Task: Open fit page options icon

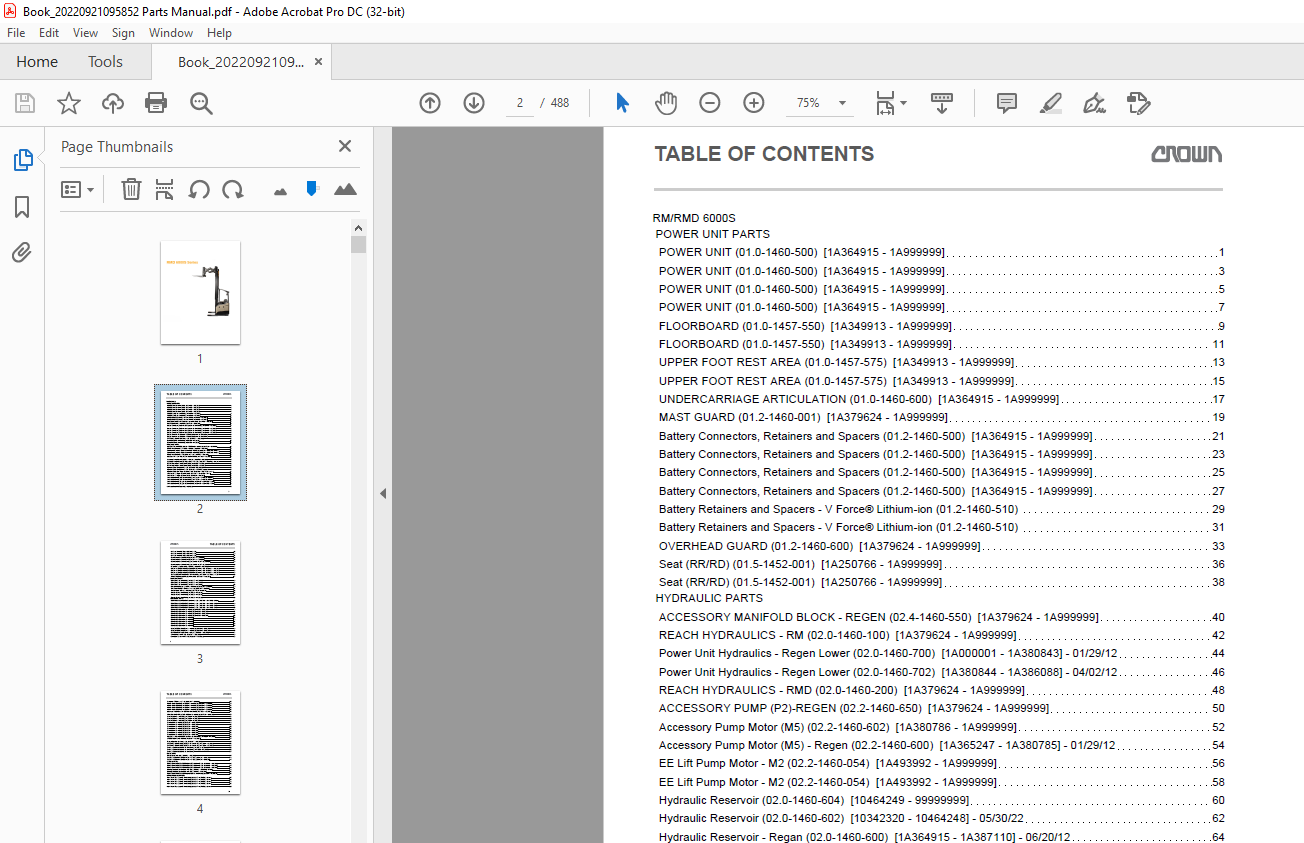Action: coord(891,103)
